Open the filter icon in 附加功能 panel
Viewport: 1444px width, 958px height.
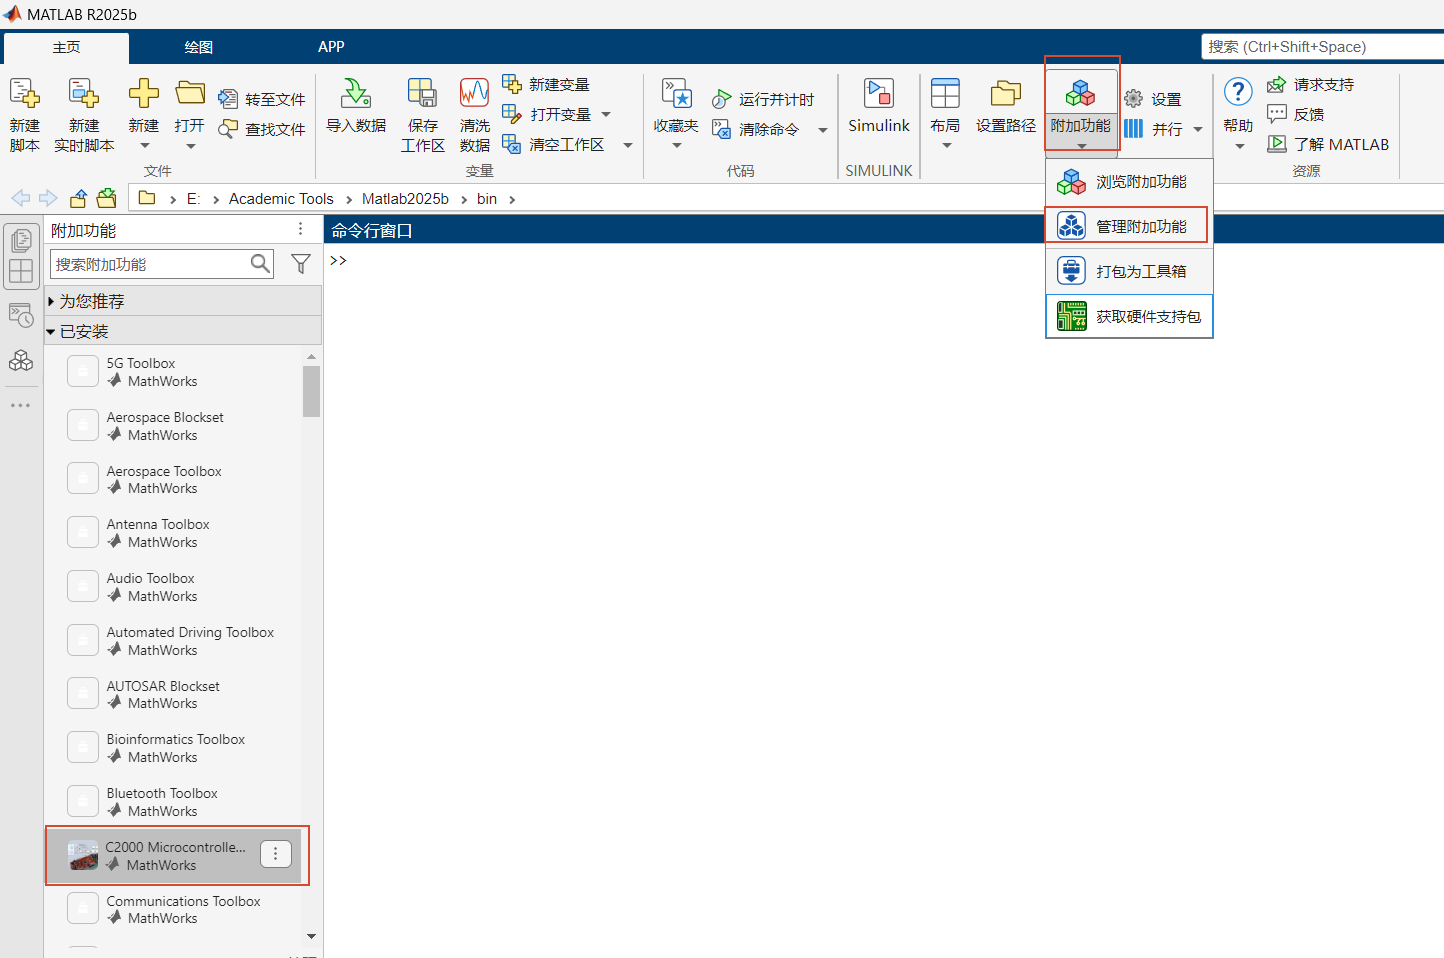coord(300,264)
